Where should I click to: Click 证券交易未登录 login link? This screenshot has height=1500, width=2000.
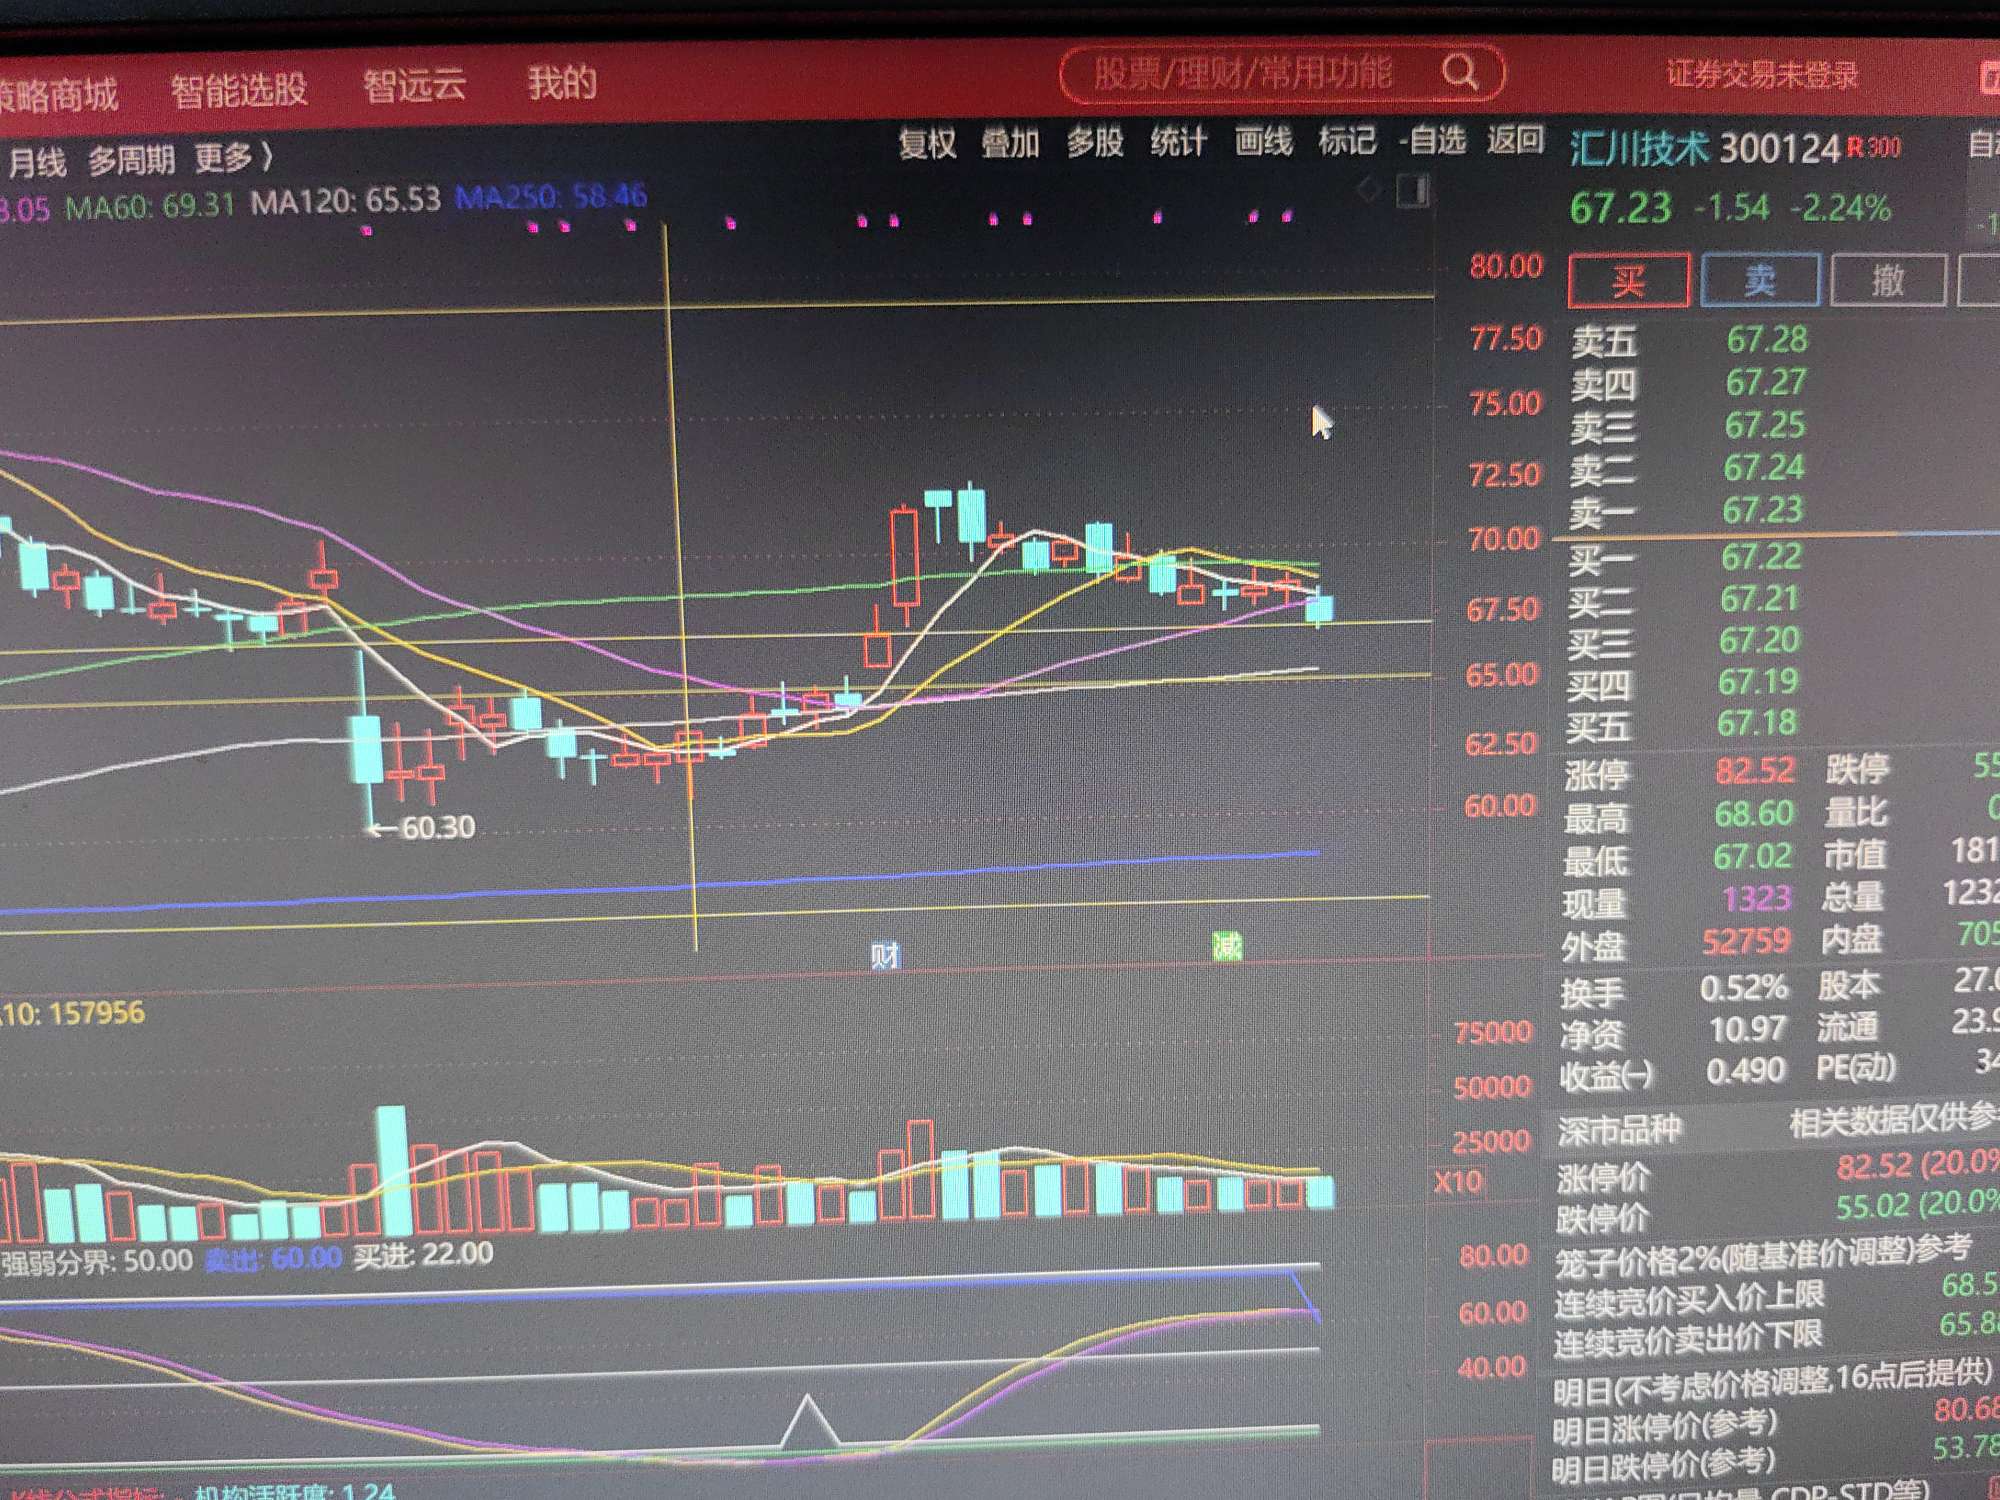coord(1762,75)
